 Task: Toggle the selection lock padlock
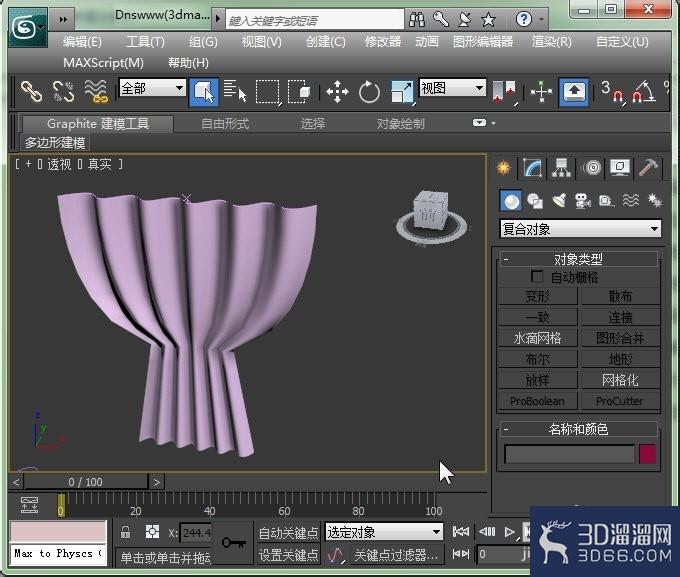(126, 532)
